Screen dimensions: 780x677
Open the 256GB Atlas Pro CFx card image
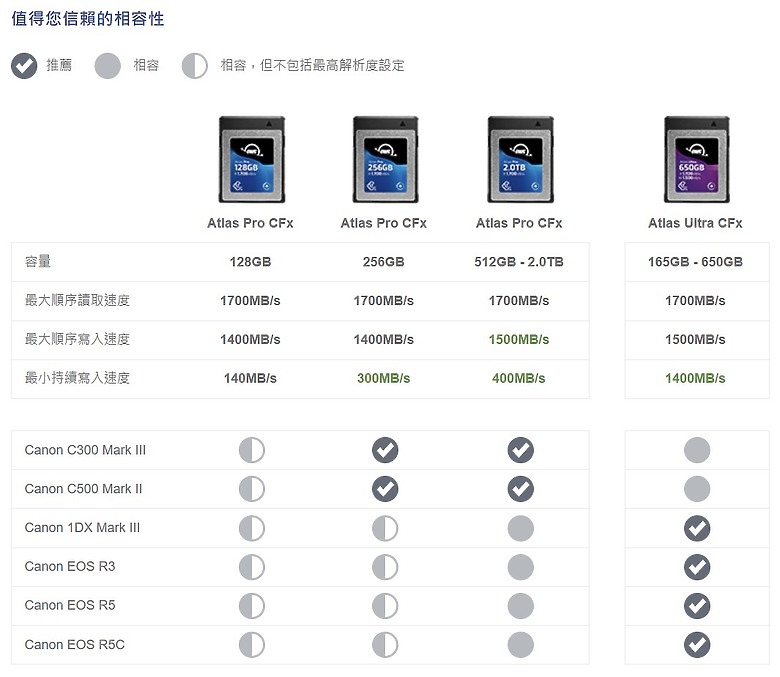point(386,159)
